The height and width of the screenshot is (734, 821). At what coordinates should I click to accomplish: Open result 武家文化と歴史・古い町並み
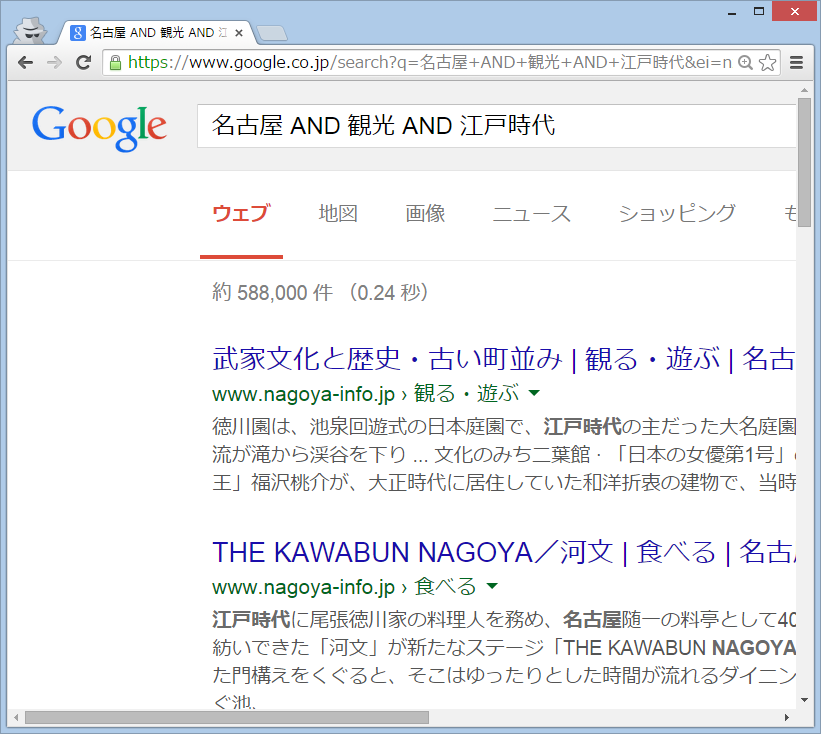point(504,359)
